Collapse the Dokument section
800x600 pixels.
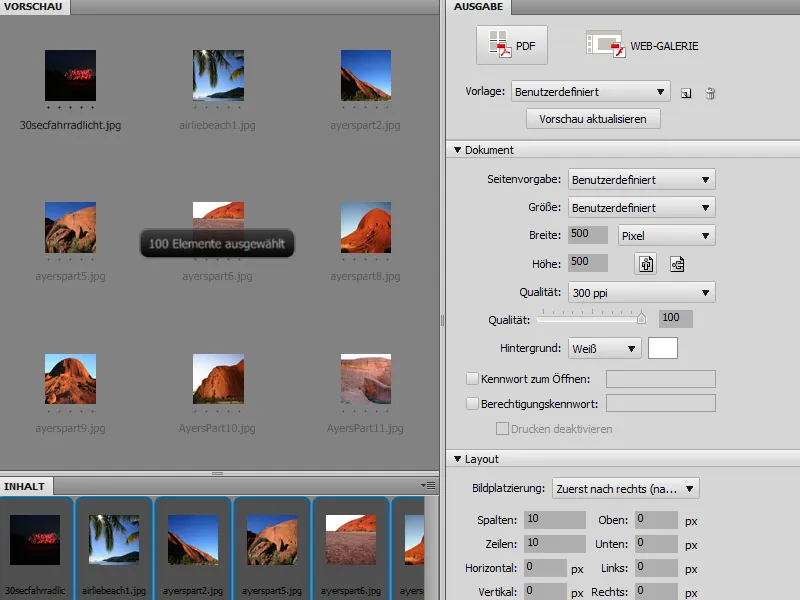(x=458, y=150)
